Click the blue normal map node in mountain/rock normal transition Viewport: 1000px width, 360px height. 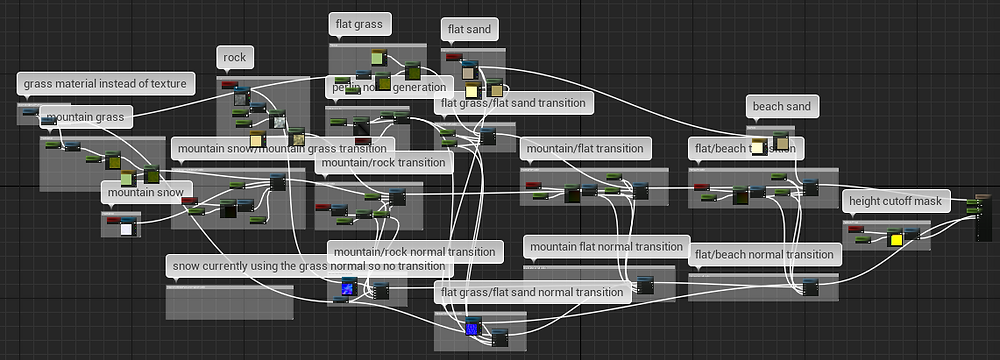348,286
